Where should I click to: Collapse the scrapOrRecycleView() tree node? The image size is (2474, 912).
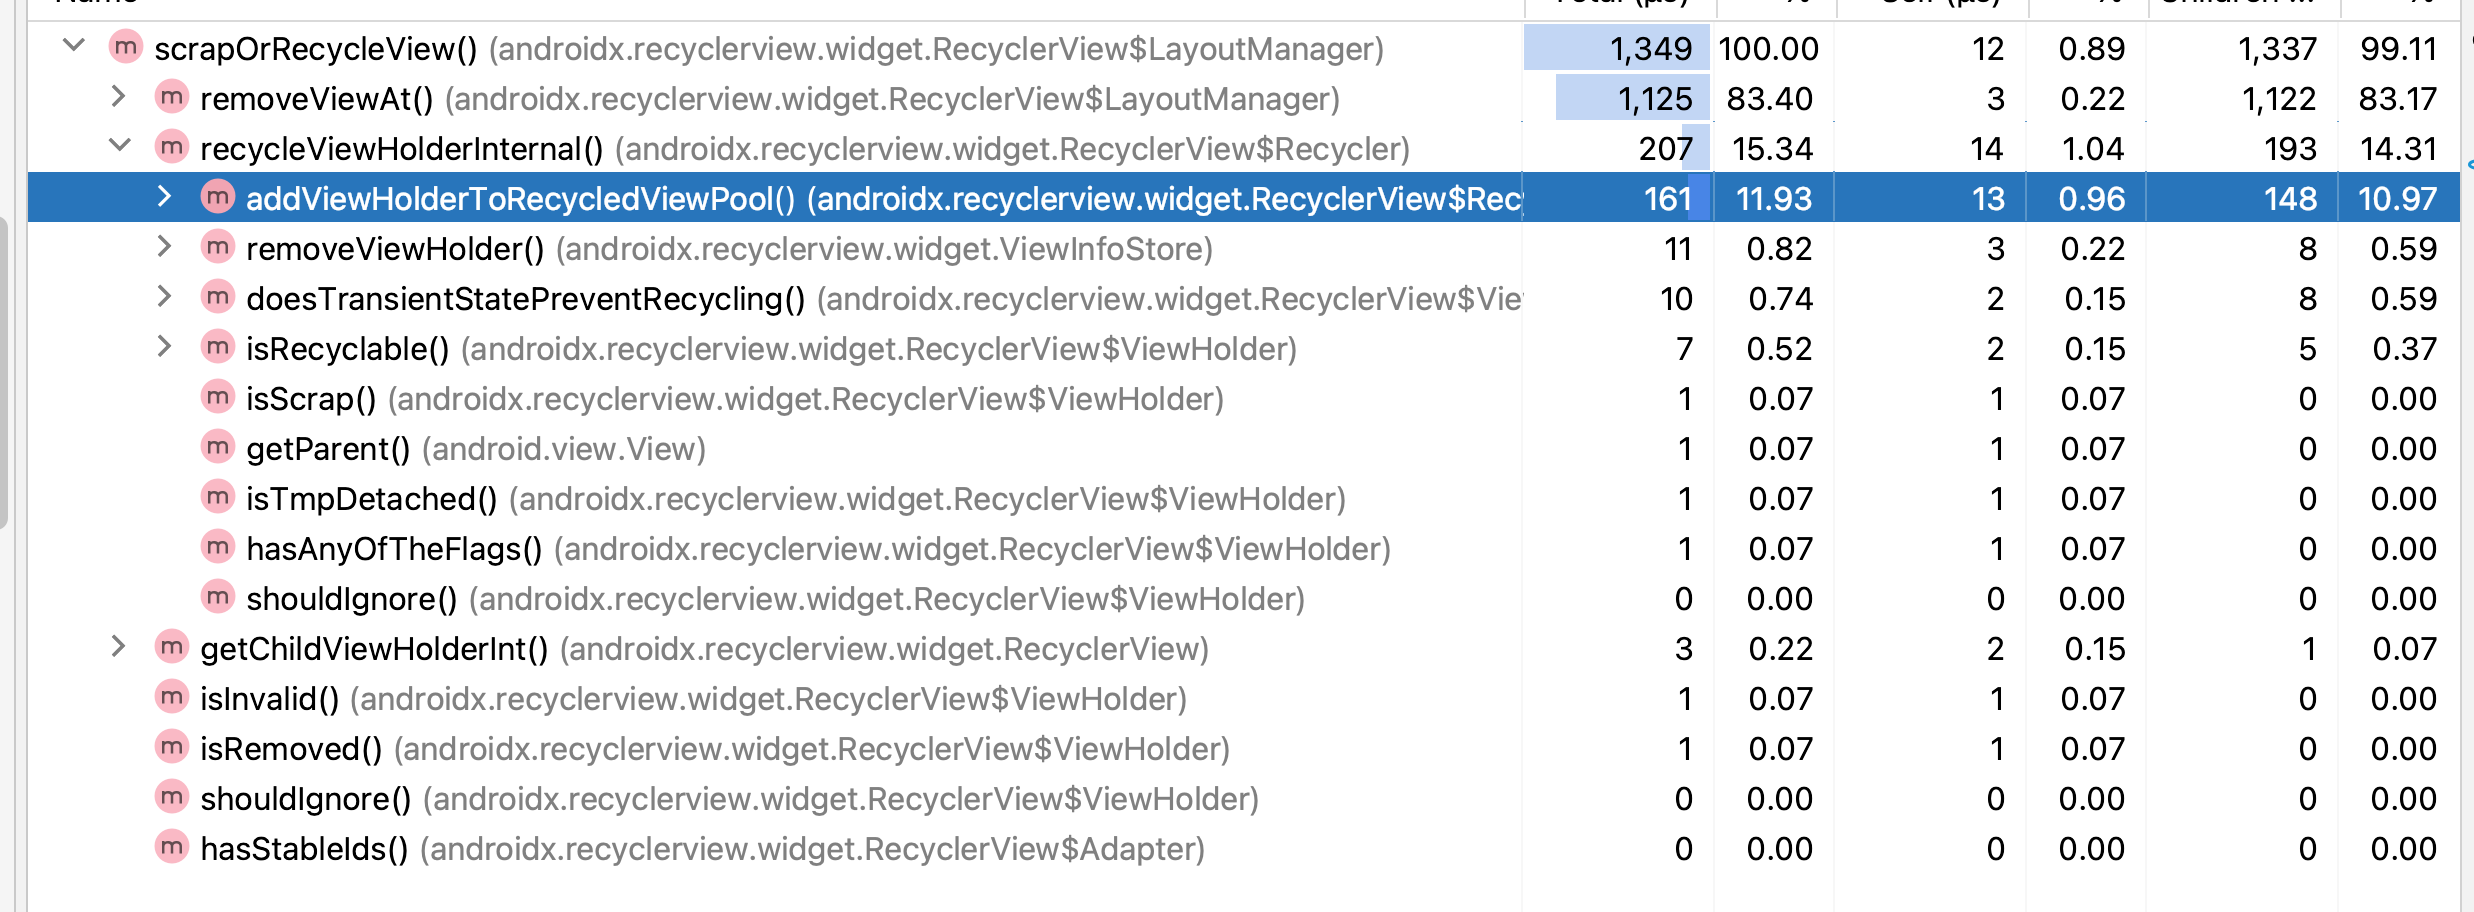(x=73, y=46)
